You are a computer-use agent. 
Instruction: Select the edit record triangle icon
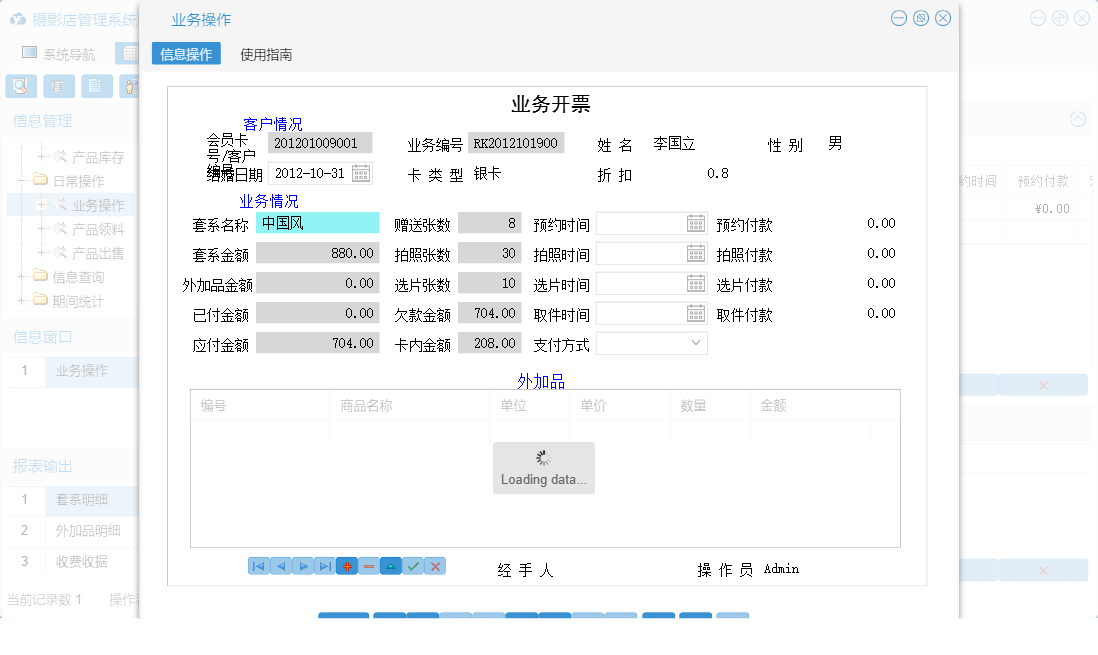click(x=390, y=566)
